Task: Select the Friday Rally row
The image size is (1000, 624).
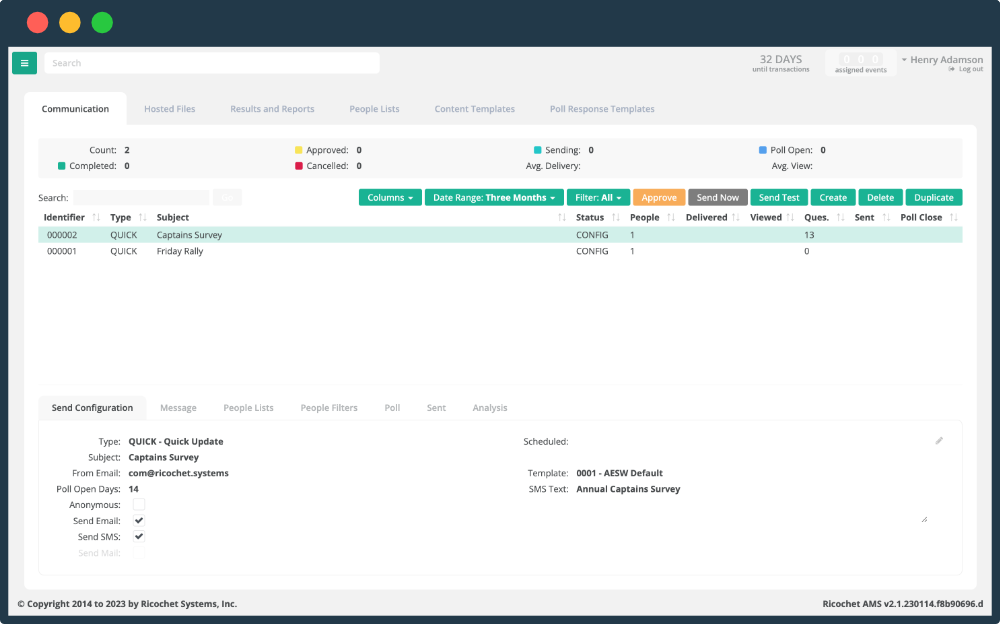Action: [500, 251]
